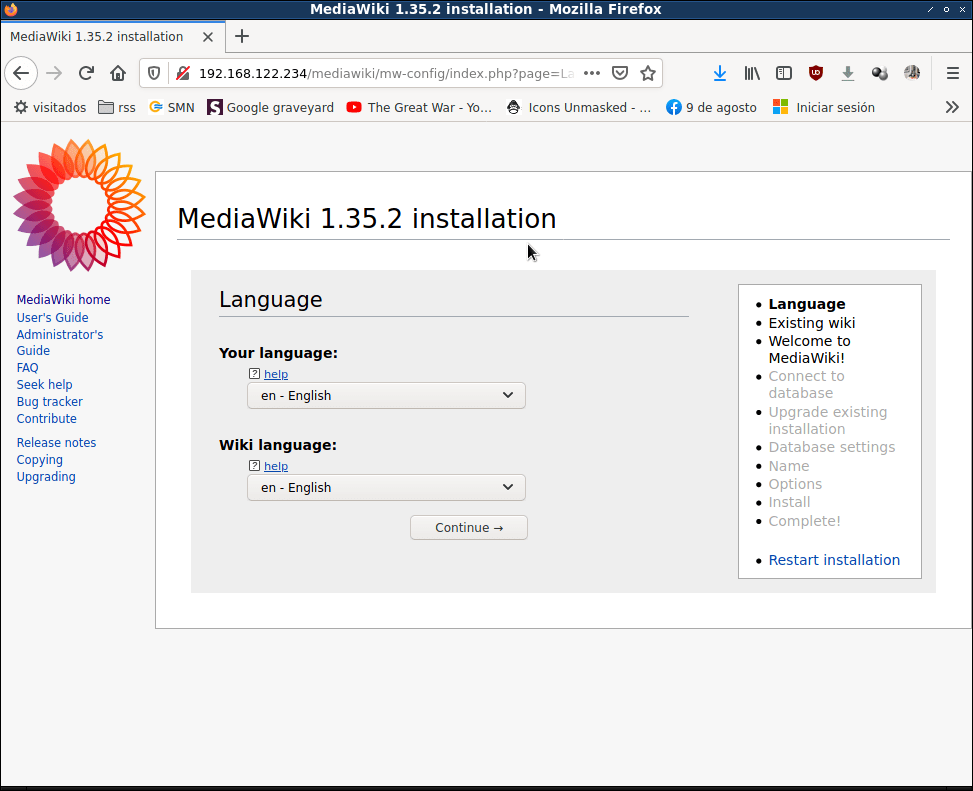This screenshot has width=973, height=791.
Task: Close the MediaWiki installation tab
Action: (x=208, y=37)
